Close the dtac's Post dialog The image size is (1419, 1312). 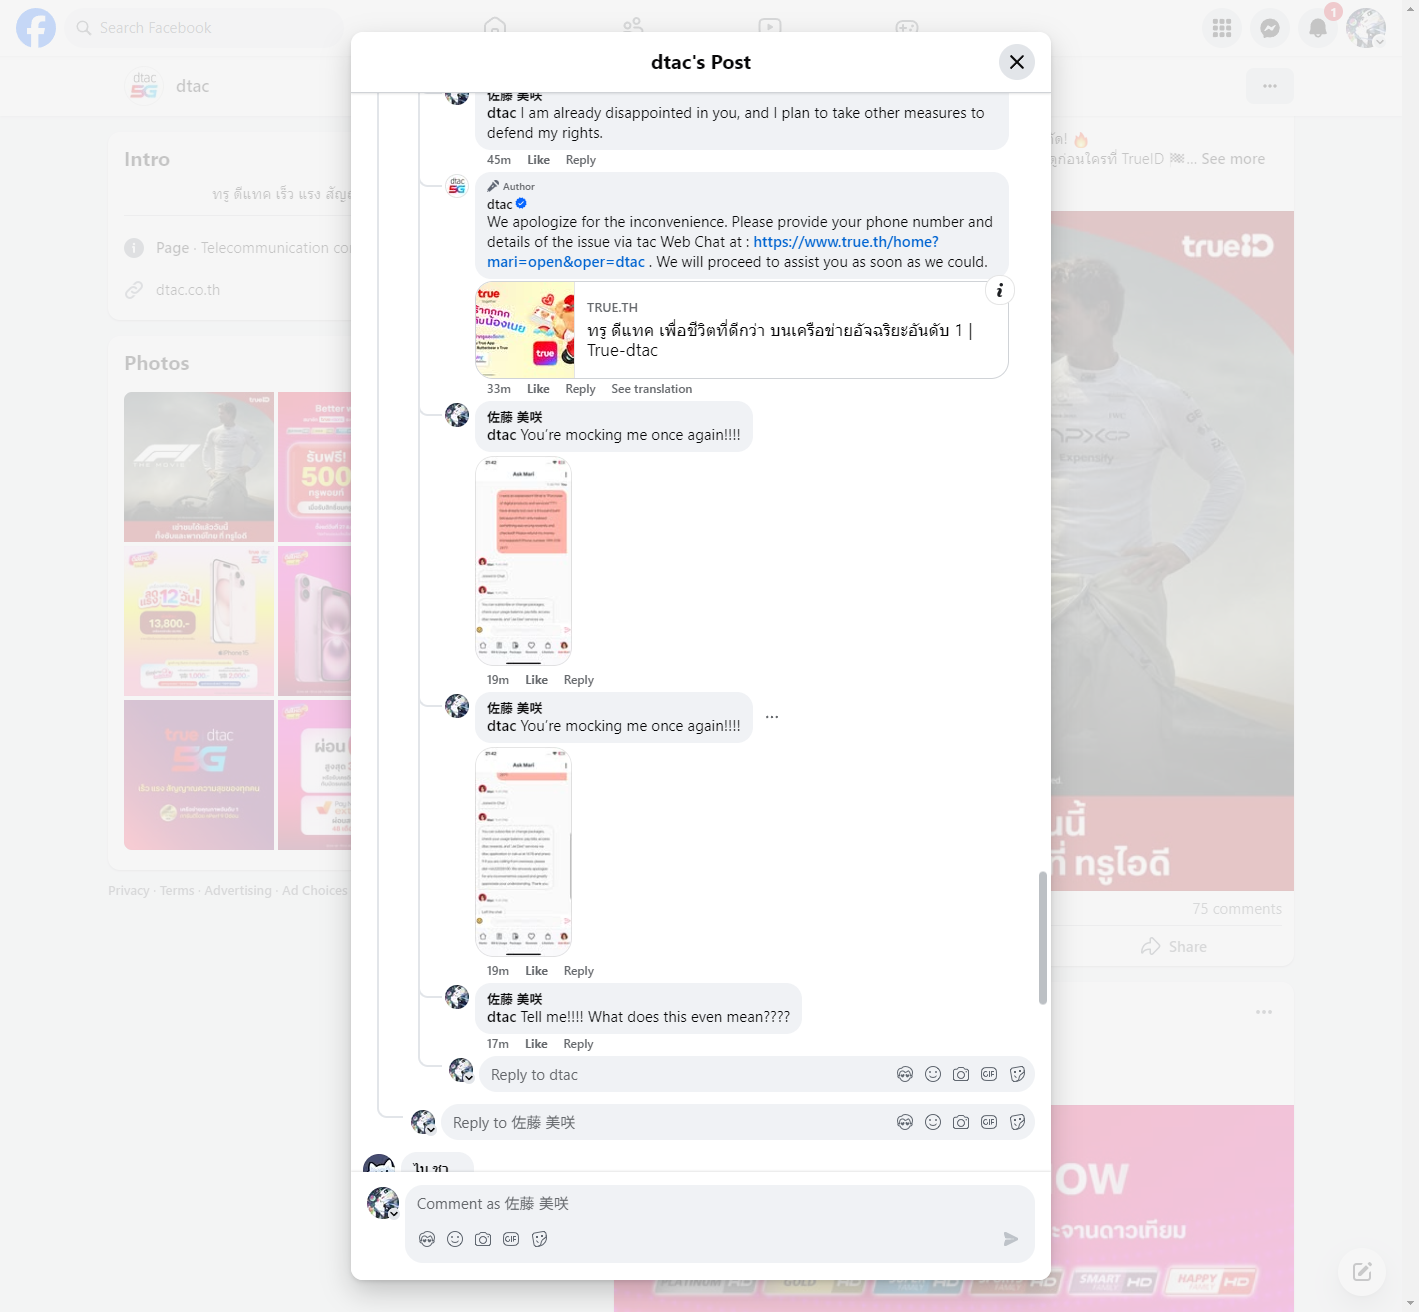coord(1016,62)
